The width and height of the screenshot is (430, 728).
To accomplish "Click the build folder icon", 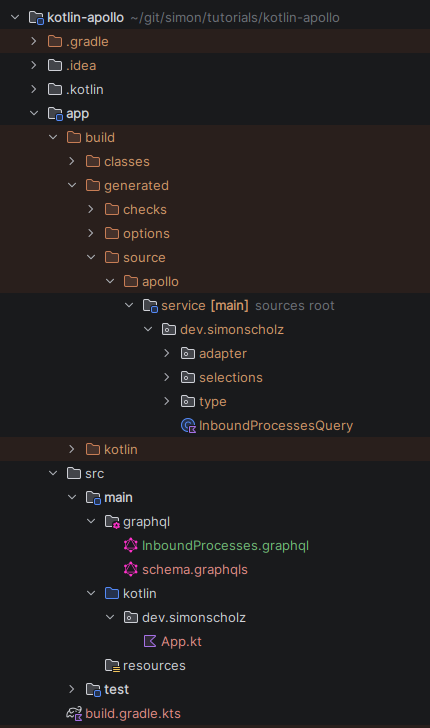I will (74, 137).
